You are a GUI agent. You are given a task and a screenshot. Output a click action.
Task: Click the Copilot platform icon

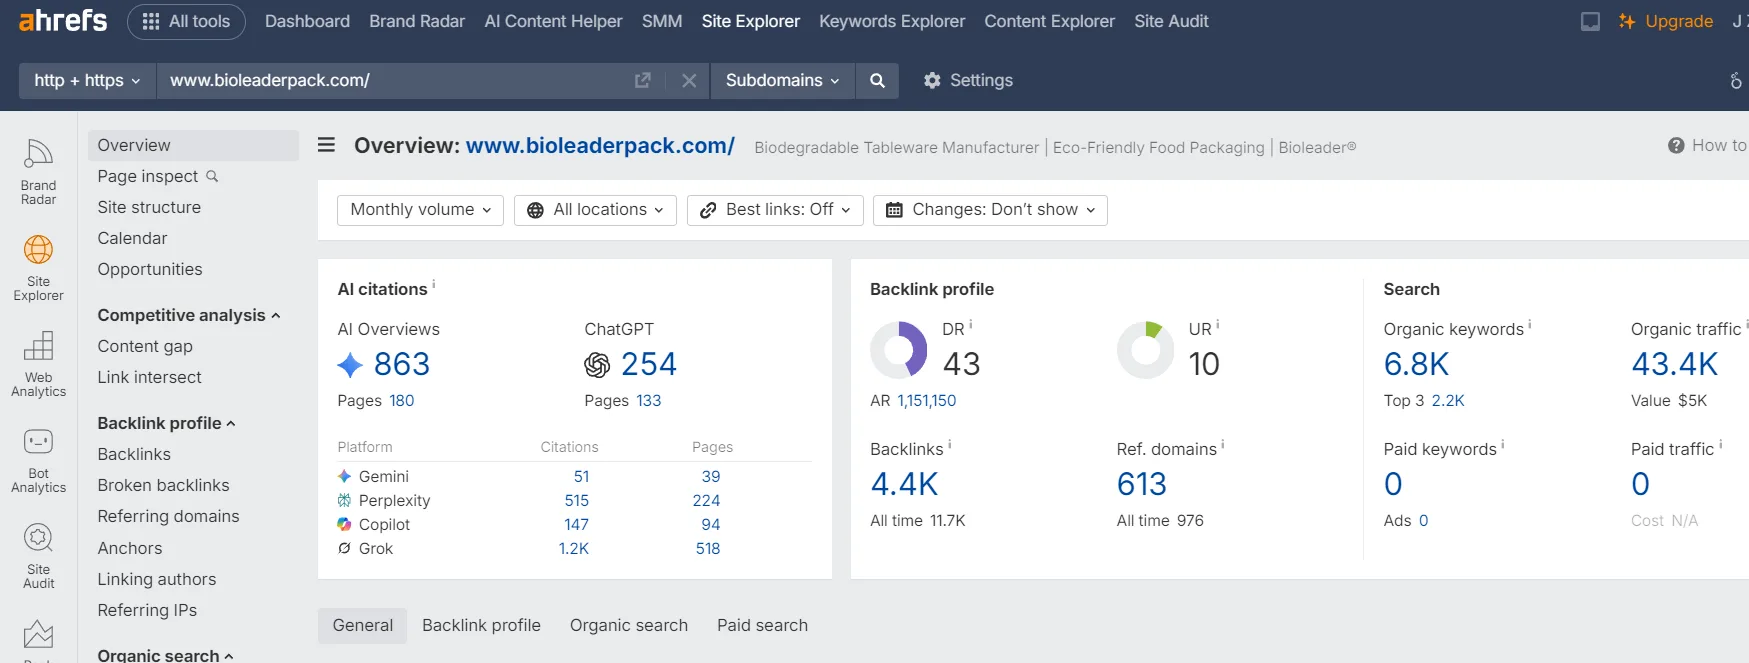(x=344, y=524)
